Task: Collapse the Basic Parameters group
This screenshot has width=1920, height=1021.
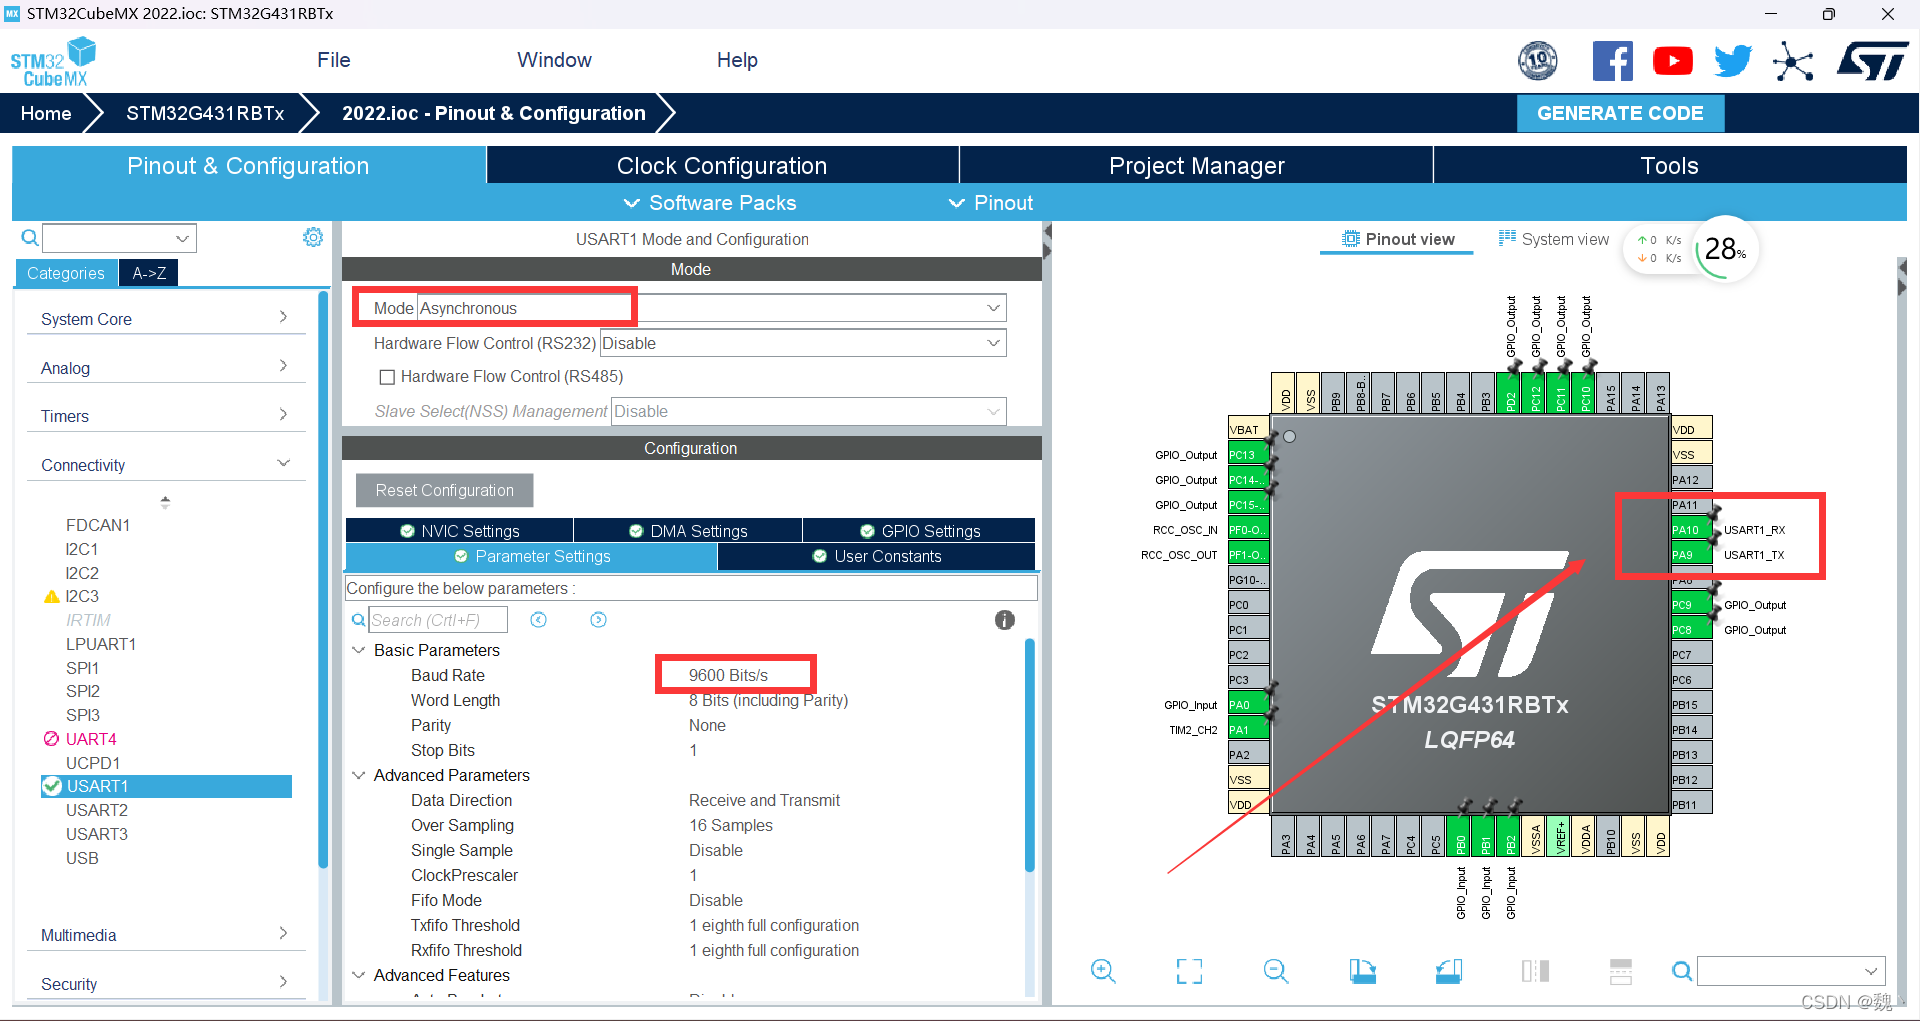Action: [359, 650]
